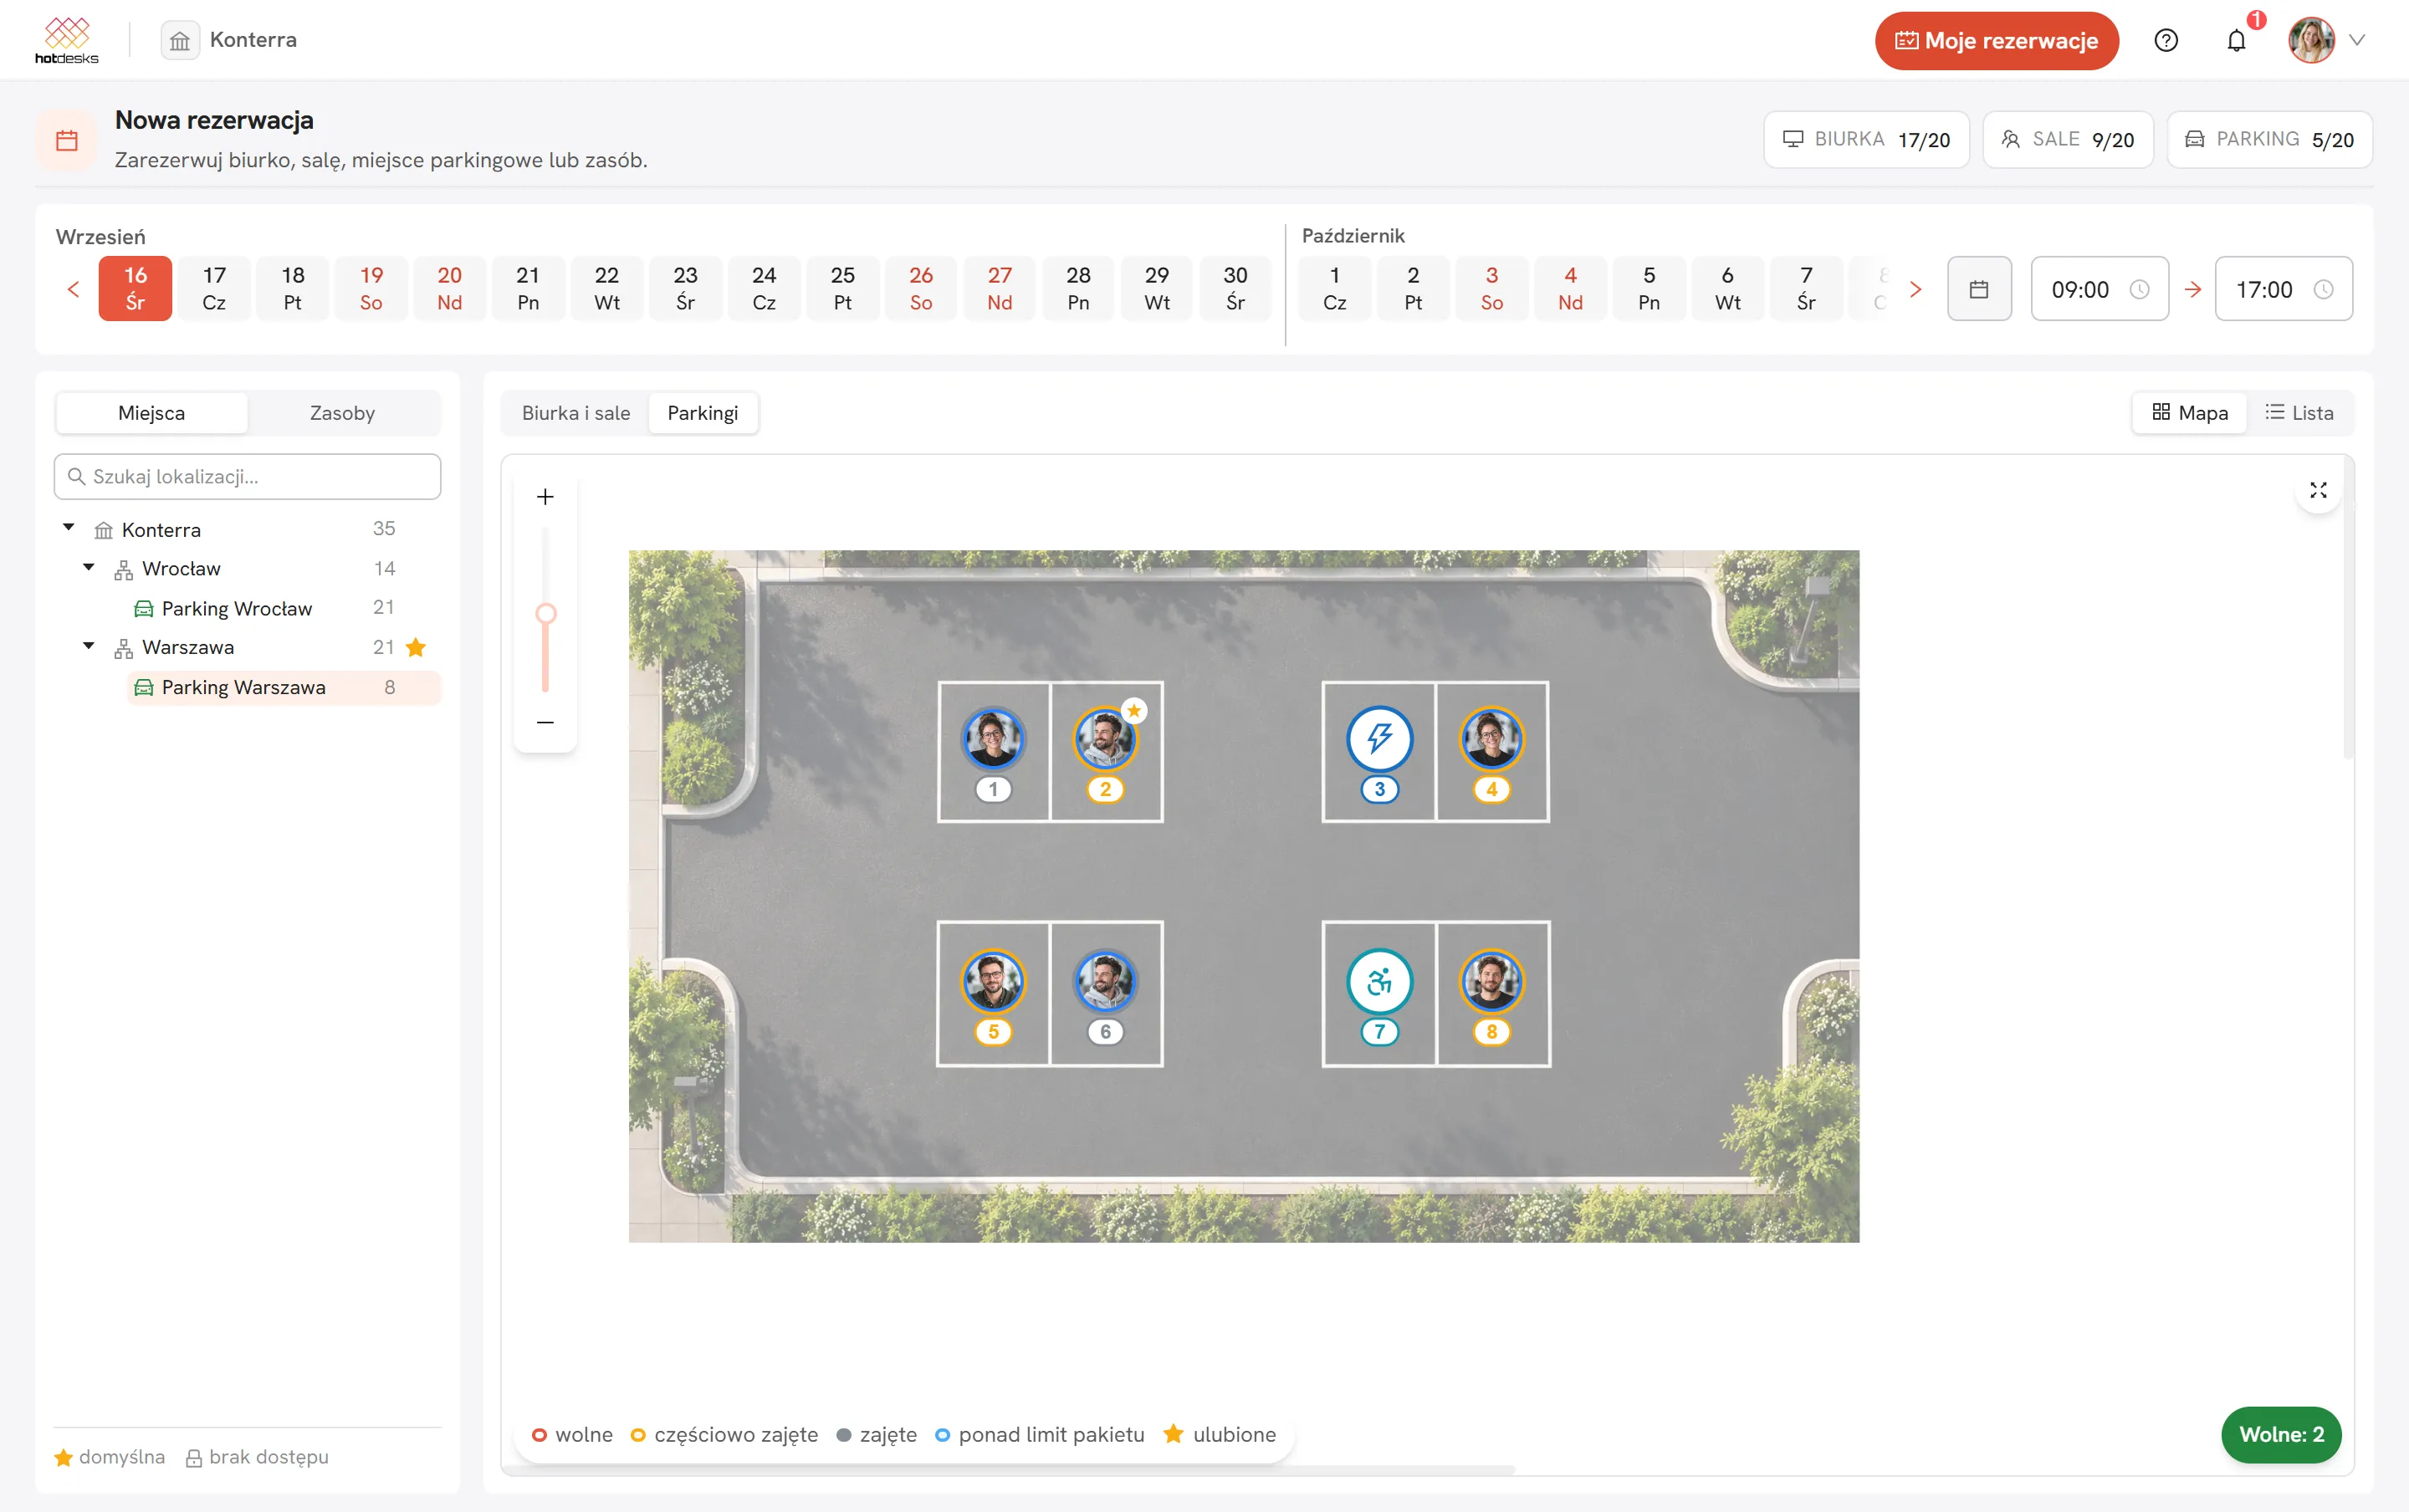Switch to Miejsca tab
The image size is (2409, 1512).
tap(151, 413)
